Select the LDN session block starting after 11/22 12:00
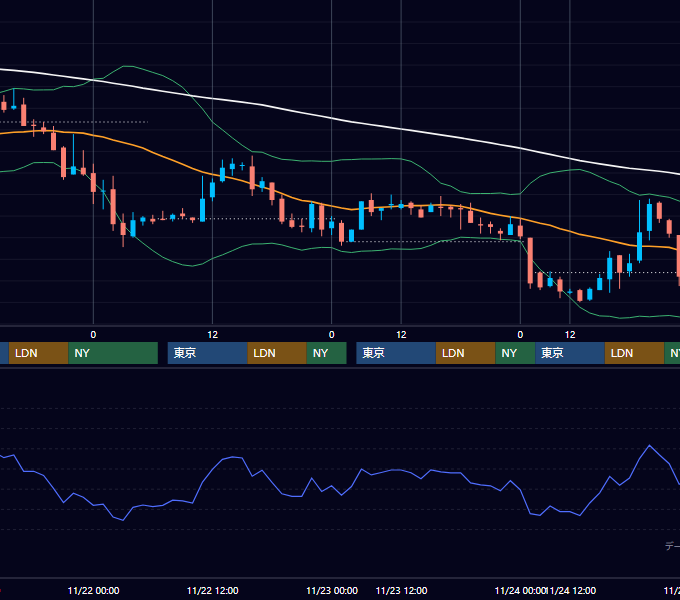 (x=277, y=353)
